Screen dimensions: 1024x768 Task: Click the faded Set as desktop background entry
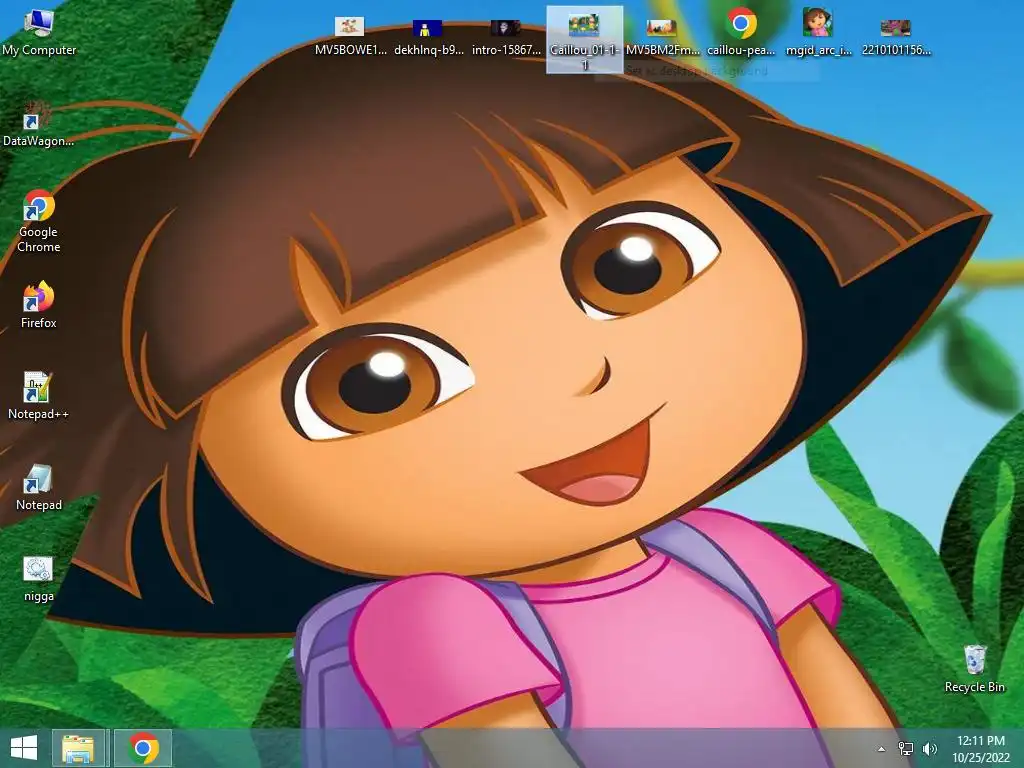point(696,71)
